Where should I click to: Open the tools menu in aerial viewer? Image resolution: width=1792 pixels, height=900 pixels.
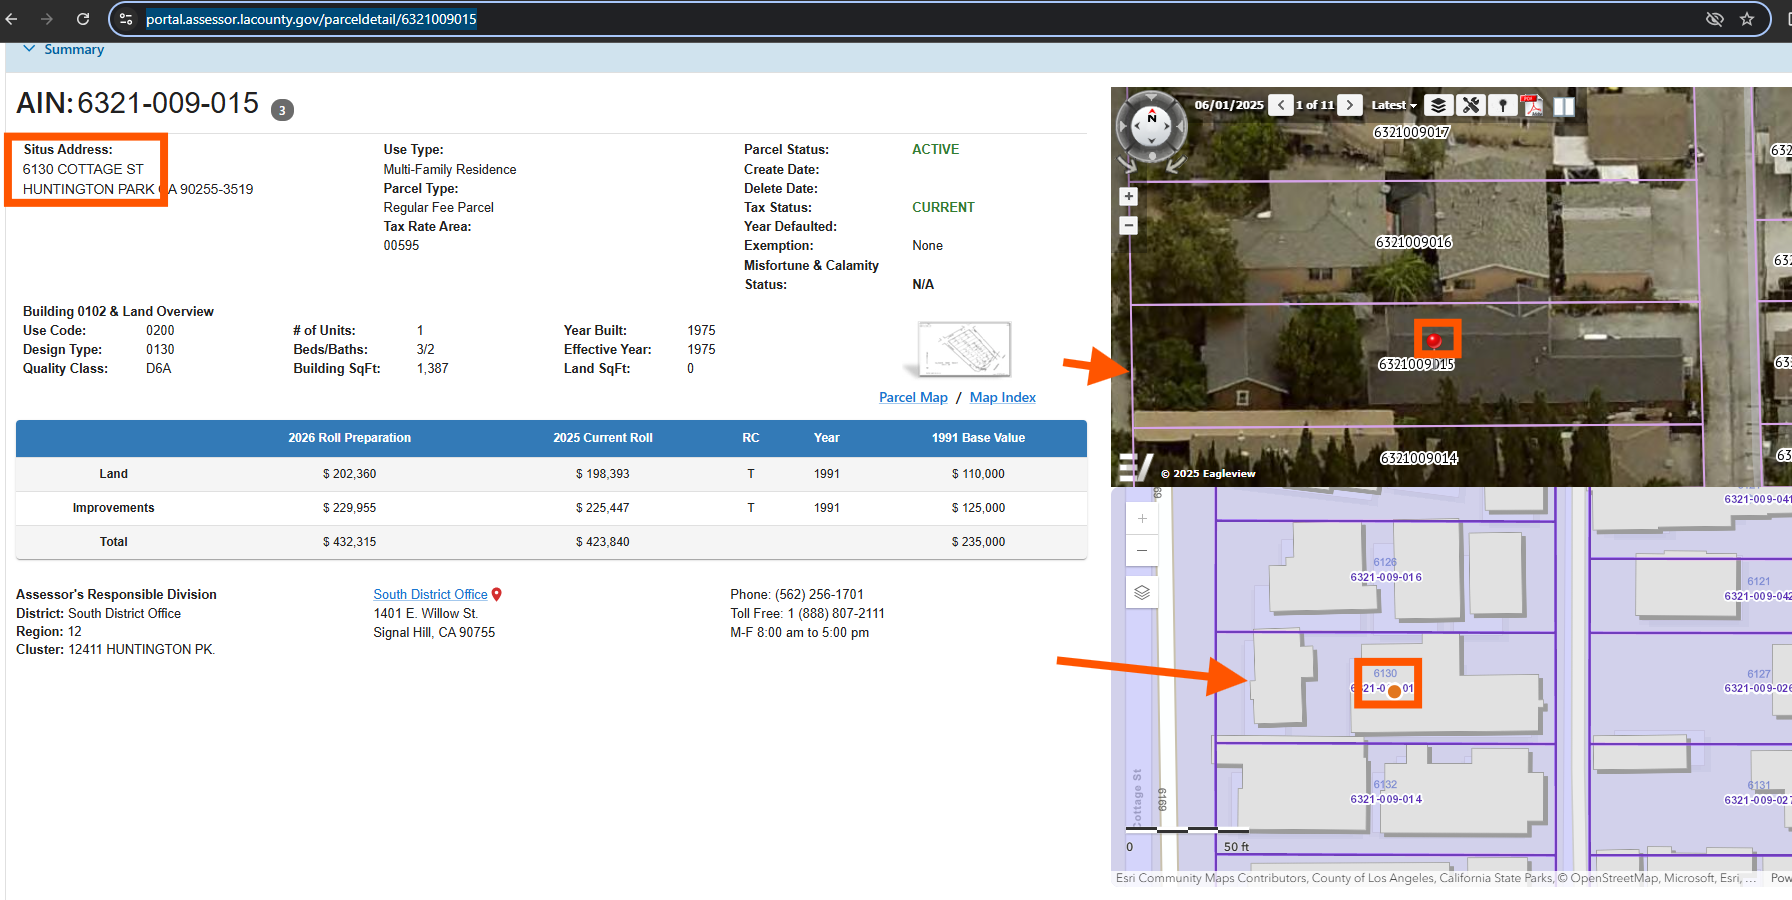[x=1470, y=105]
